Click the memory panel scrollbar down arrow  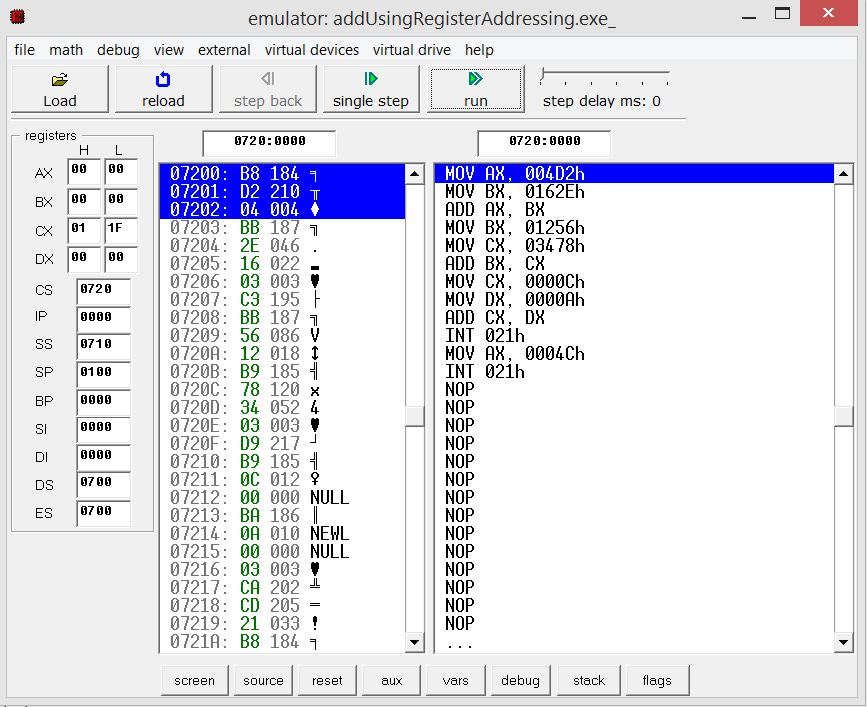point(412,642)
